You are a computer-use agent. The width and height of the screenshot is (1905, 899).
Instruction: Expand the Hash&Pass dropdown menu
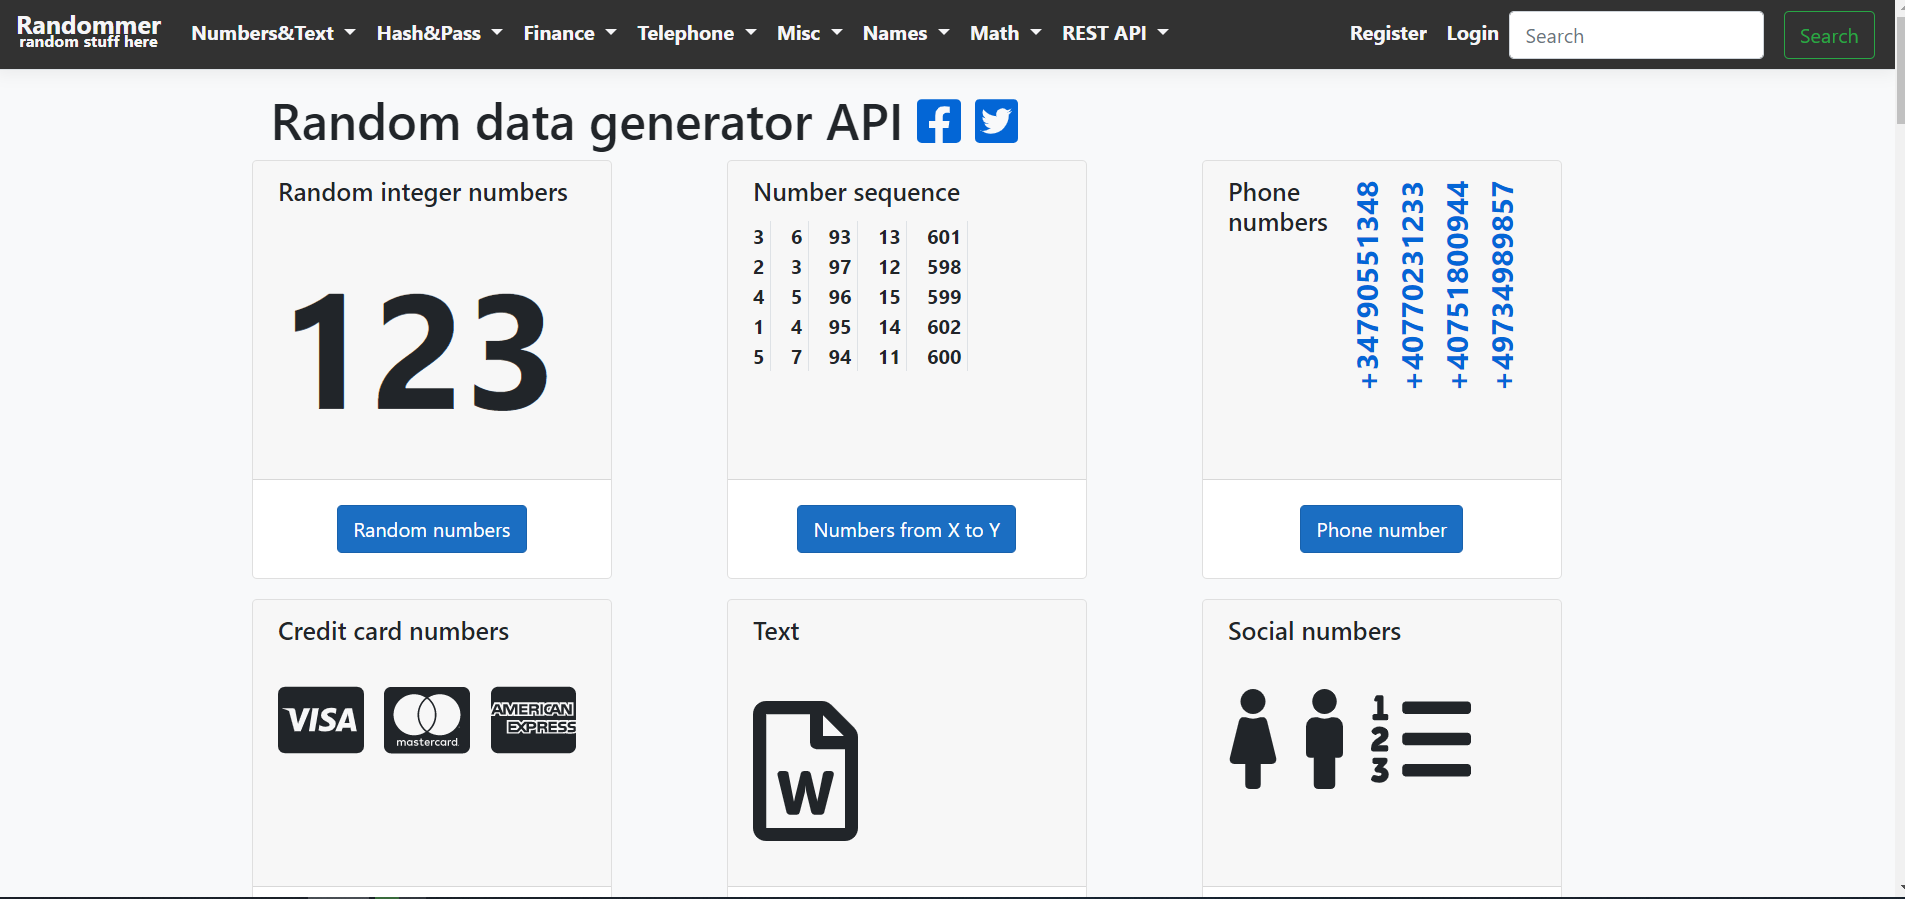[439, 33]
